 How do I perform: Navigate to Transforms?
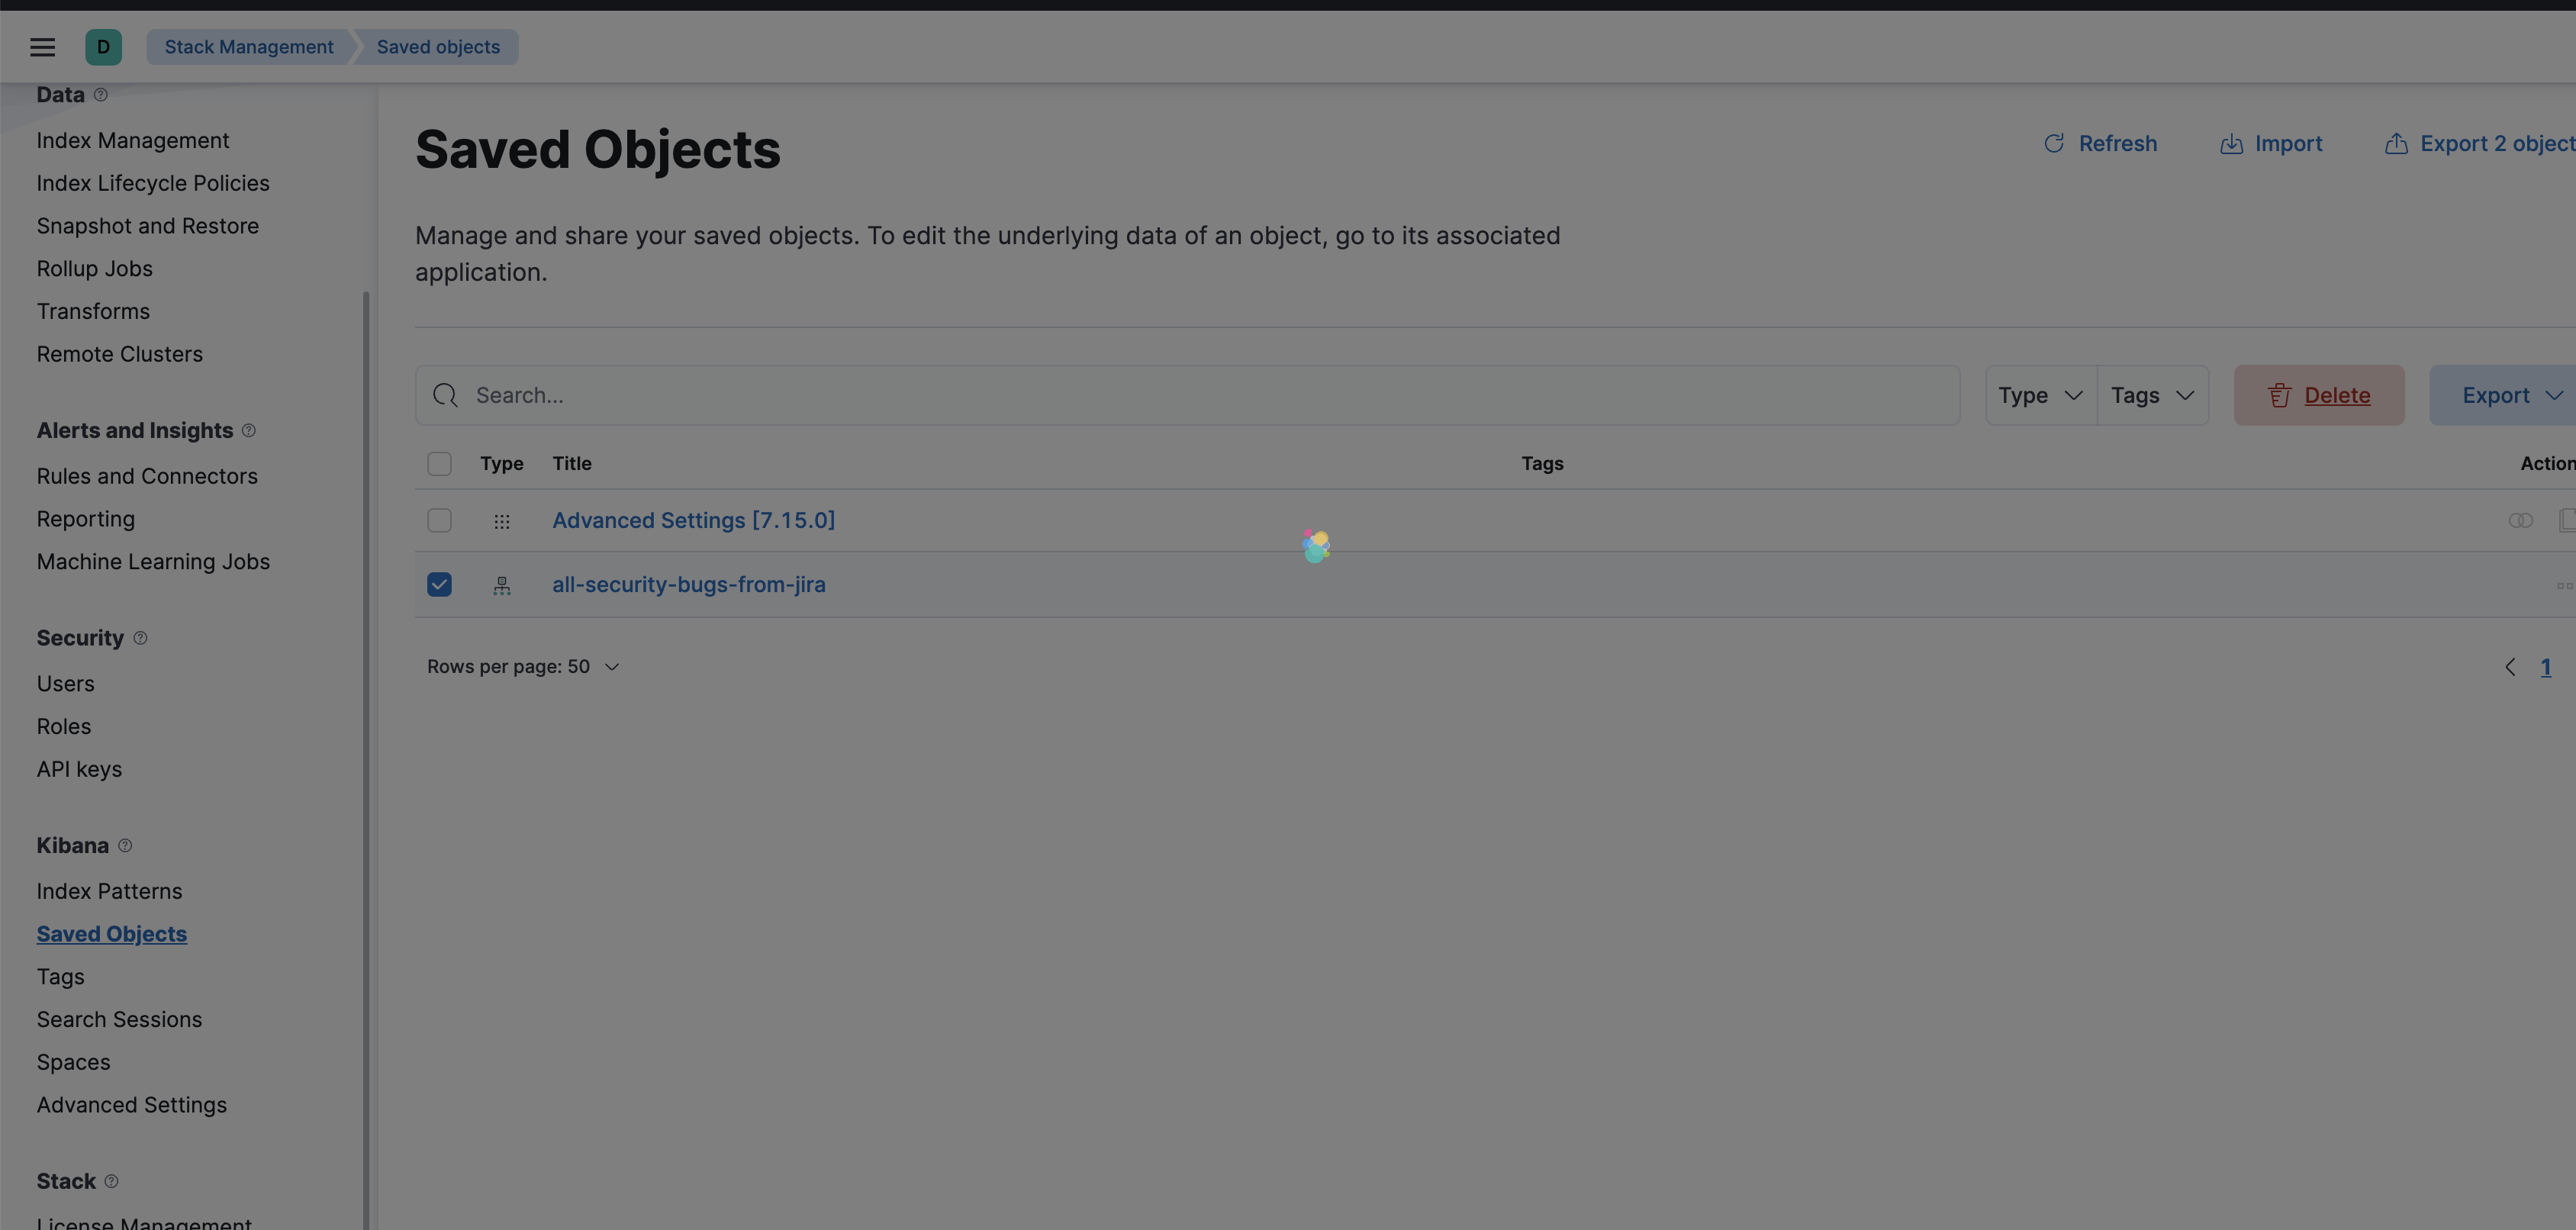point(93,312)
